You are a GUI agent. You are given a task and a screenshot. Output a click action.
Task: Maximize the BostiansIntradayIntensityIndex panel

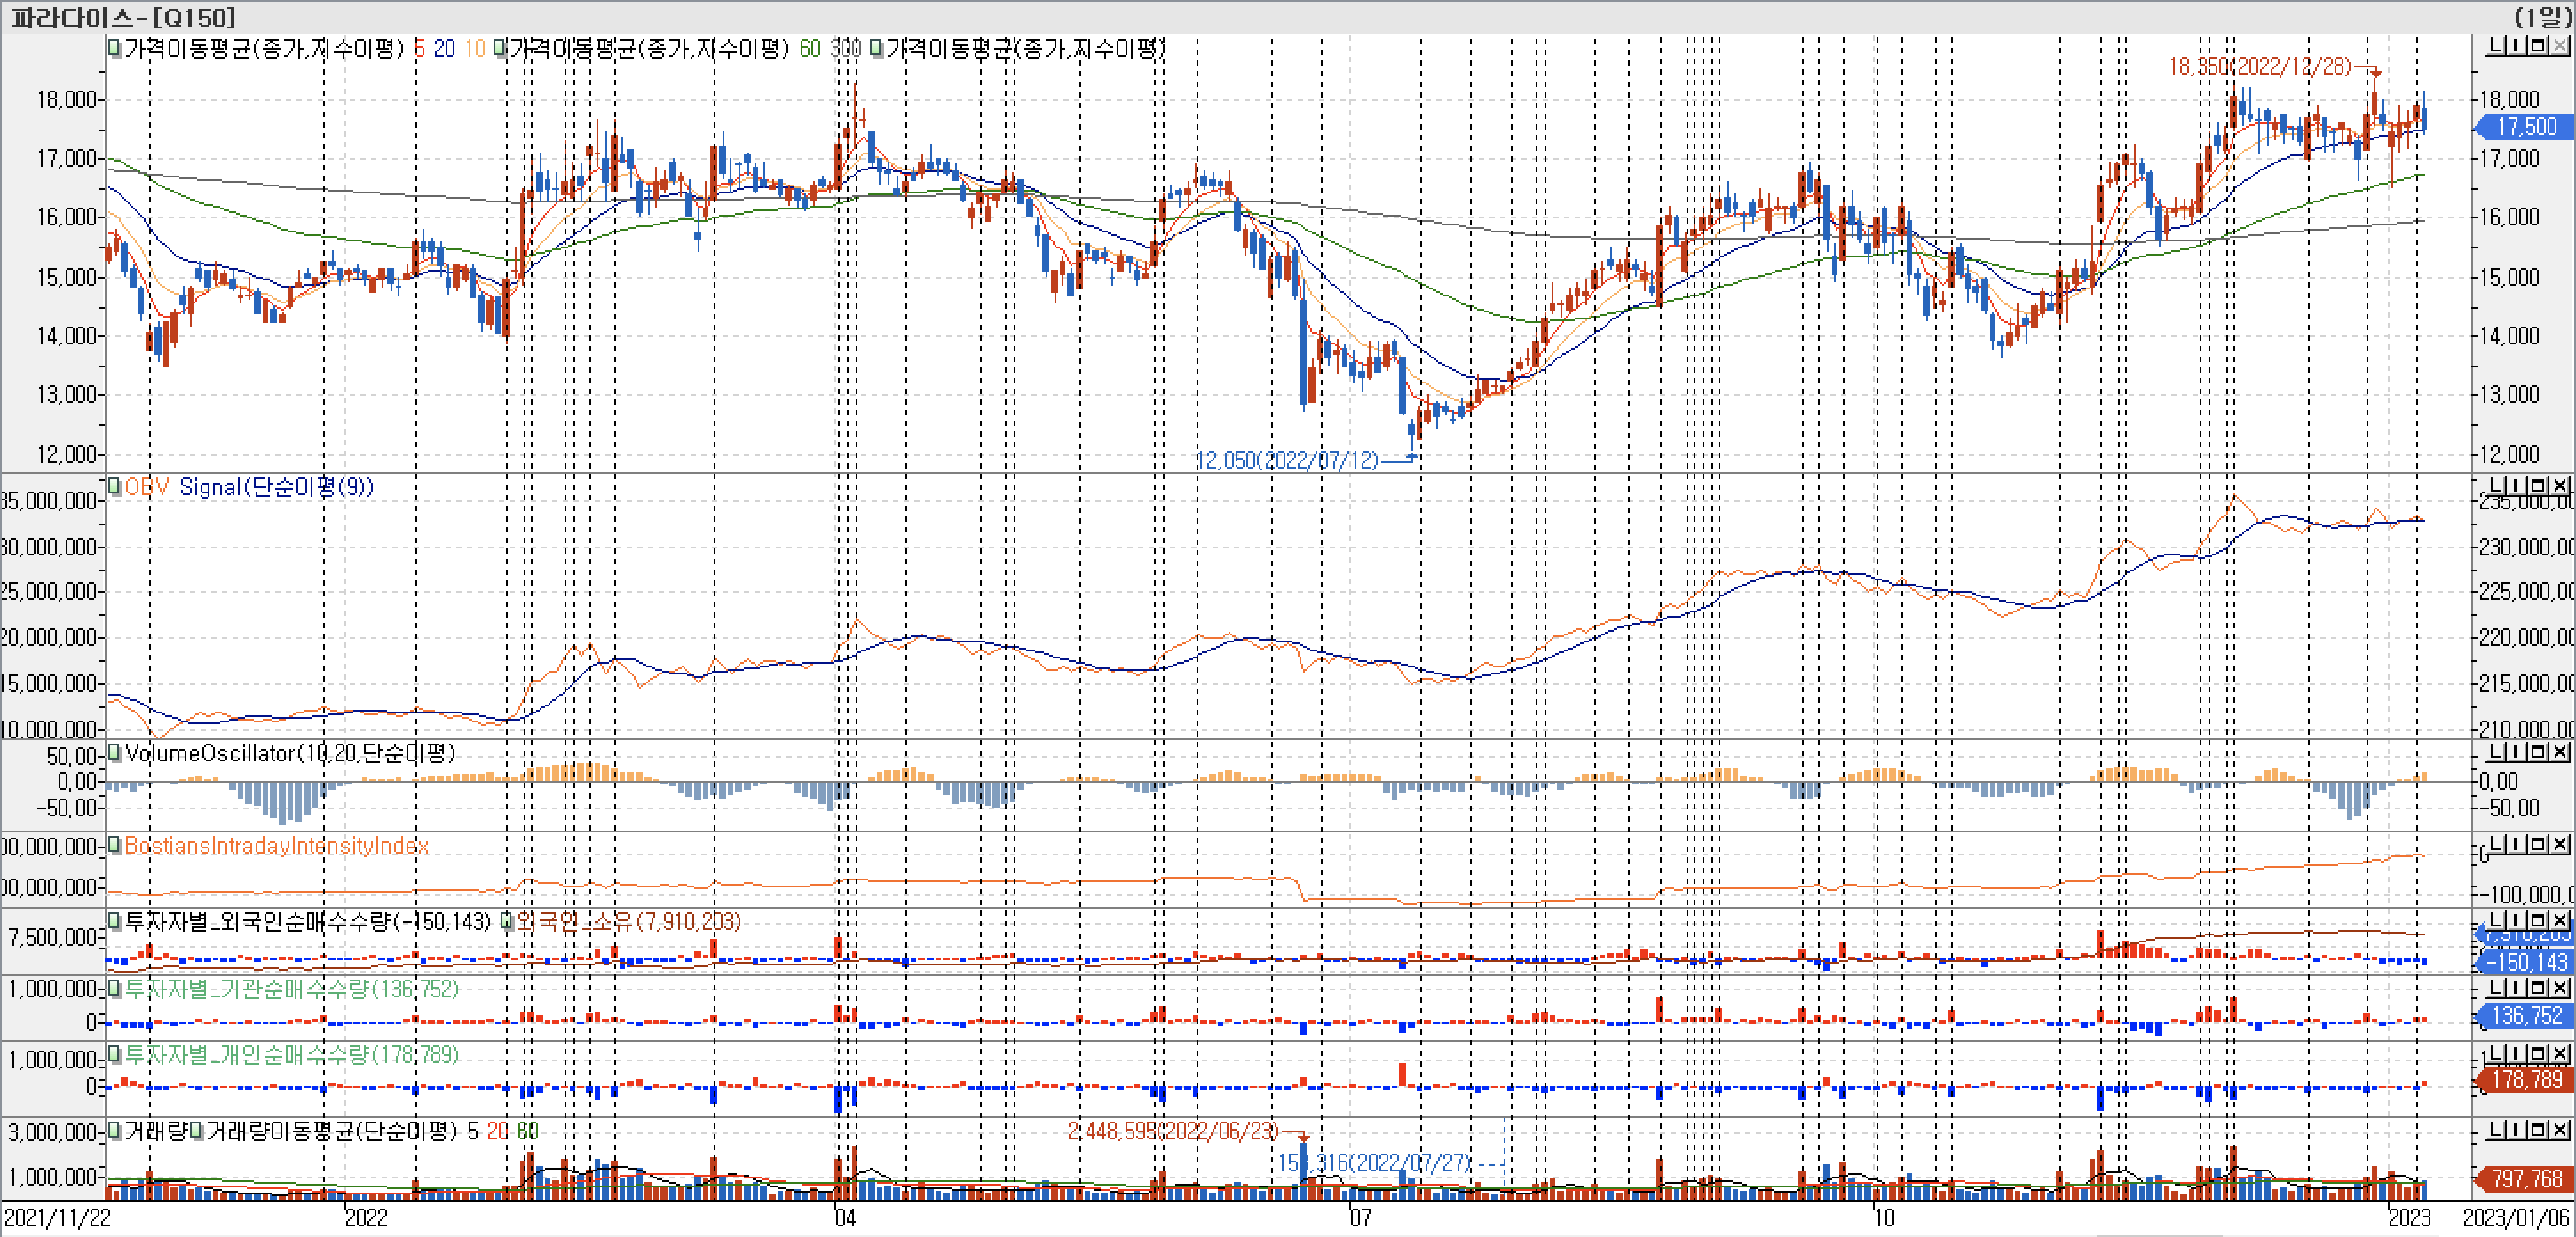(x=2538, y=845)
